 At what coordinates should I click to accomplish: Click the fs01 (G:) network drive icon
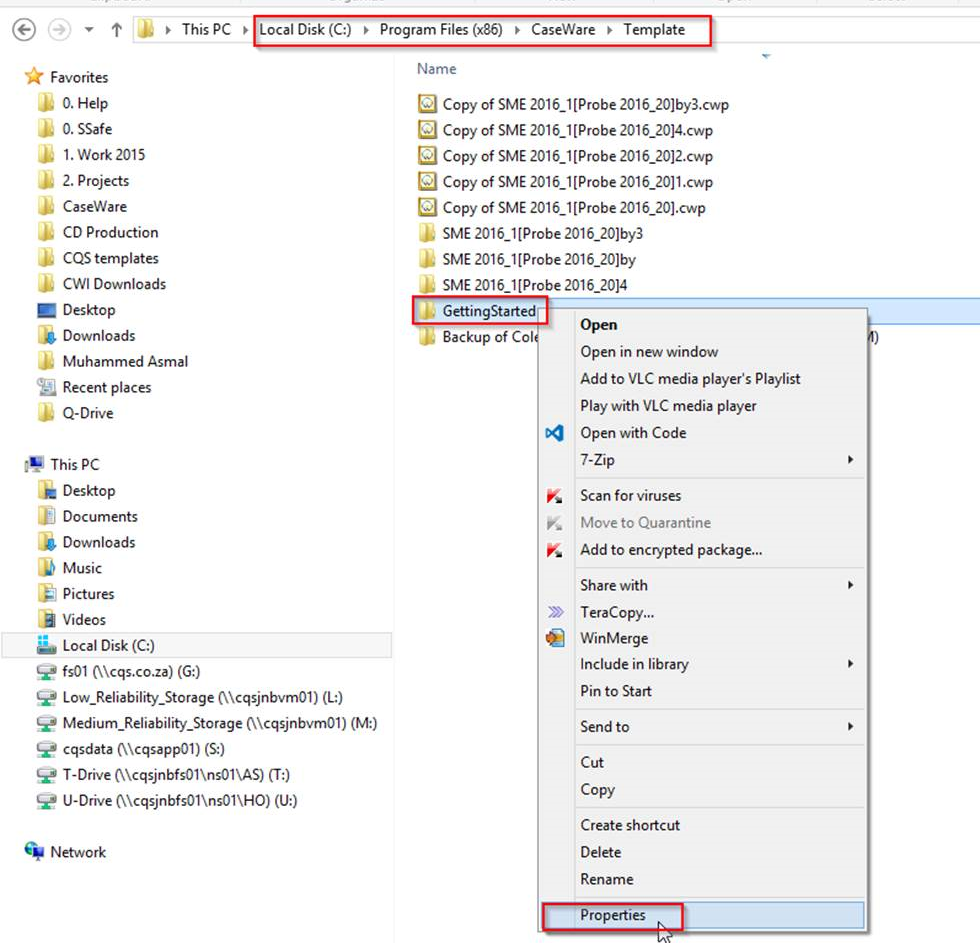(x=46, y=672)
